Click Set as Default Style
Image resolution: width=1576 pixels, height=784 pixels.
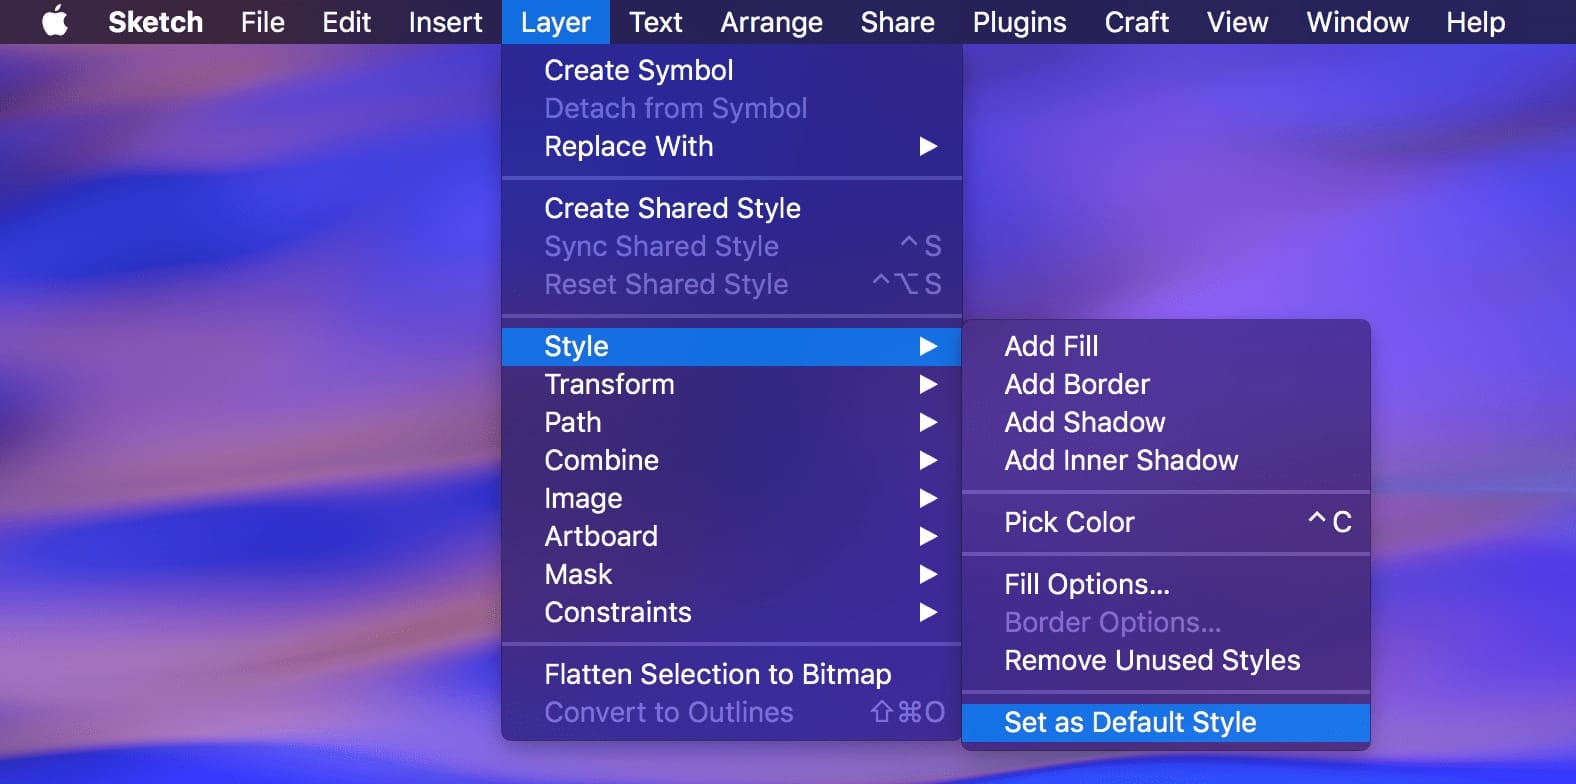tap(1166, 722)
